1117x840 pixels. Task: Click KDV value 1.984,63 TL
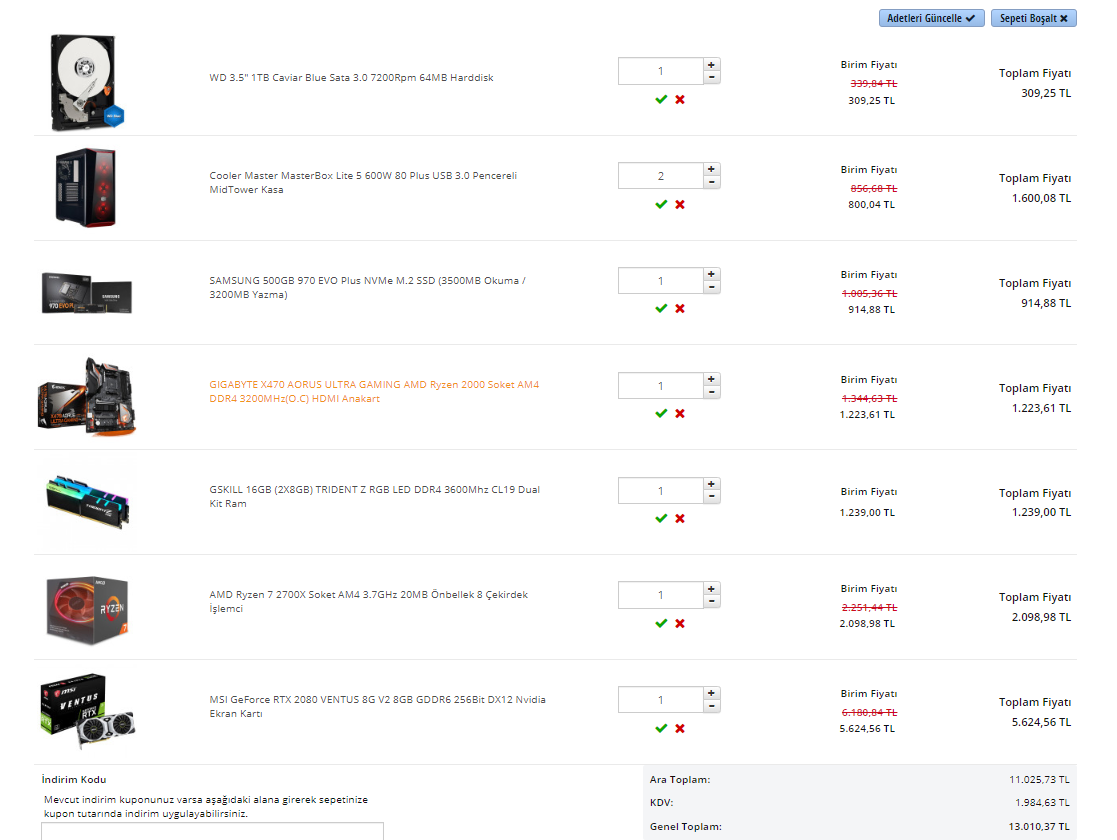coord(1042,802)
